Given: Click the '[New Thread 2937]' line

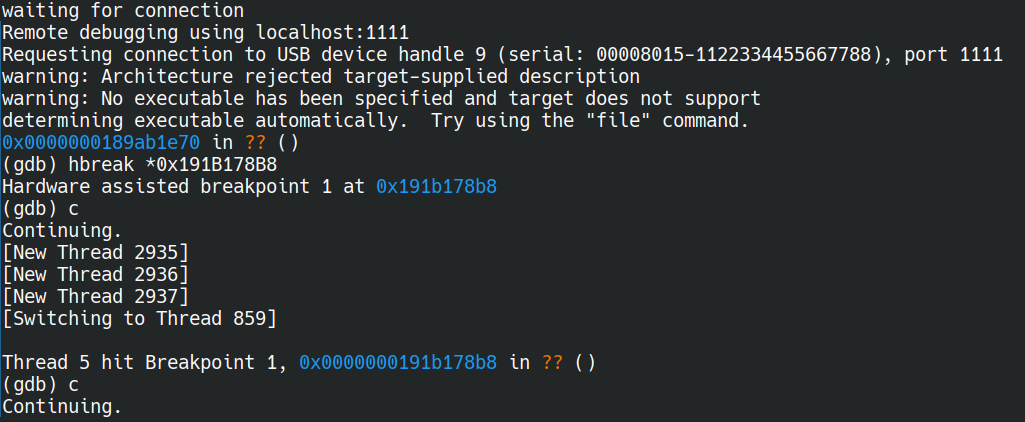Looking at the screenshot, I should pyautogui.click(x=95, y=296).
